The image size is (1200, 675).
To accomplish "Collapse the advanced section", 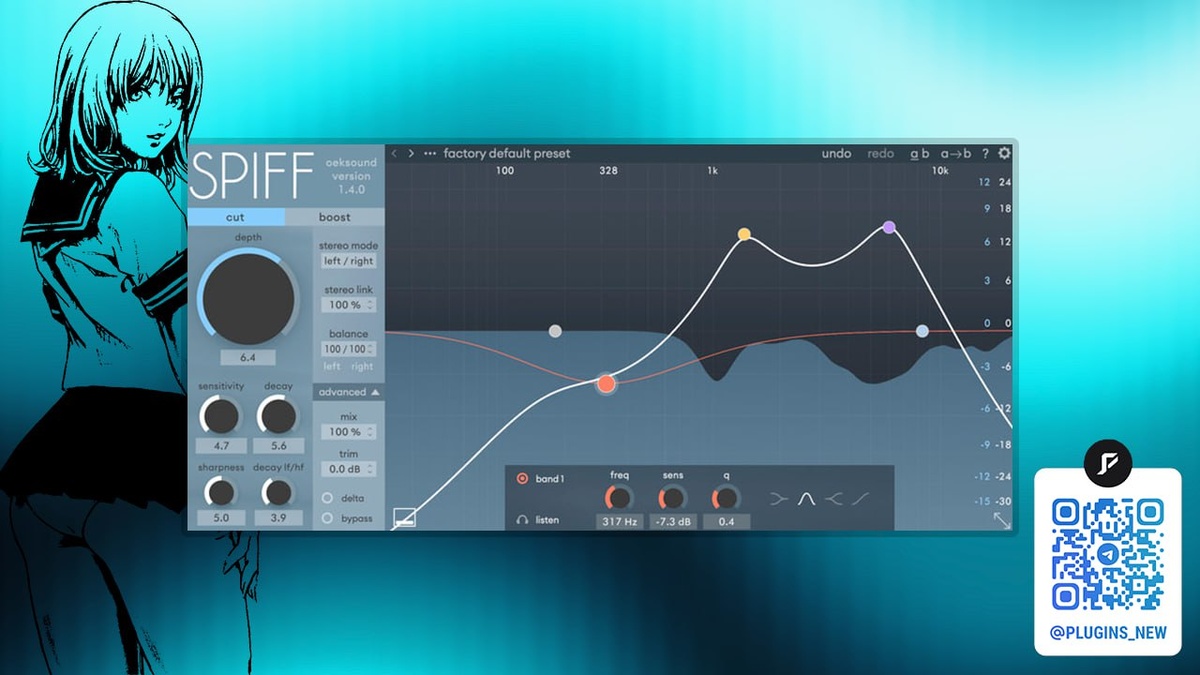I will pos(348,392).
